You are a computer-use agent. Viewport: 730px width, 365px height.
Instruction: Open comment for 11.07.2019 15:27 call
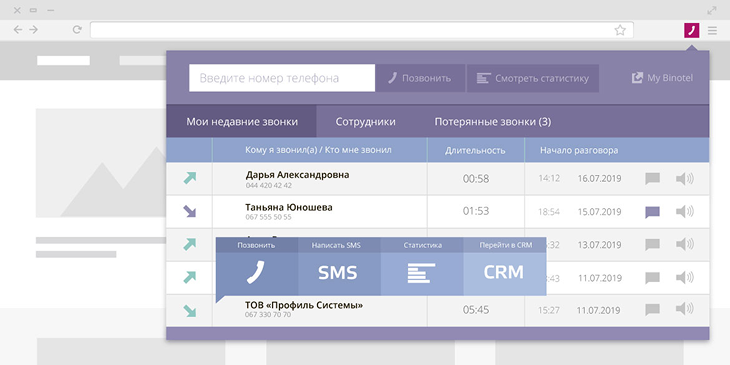652,310
